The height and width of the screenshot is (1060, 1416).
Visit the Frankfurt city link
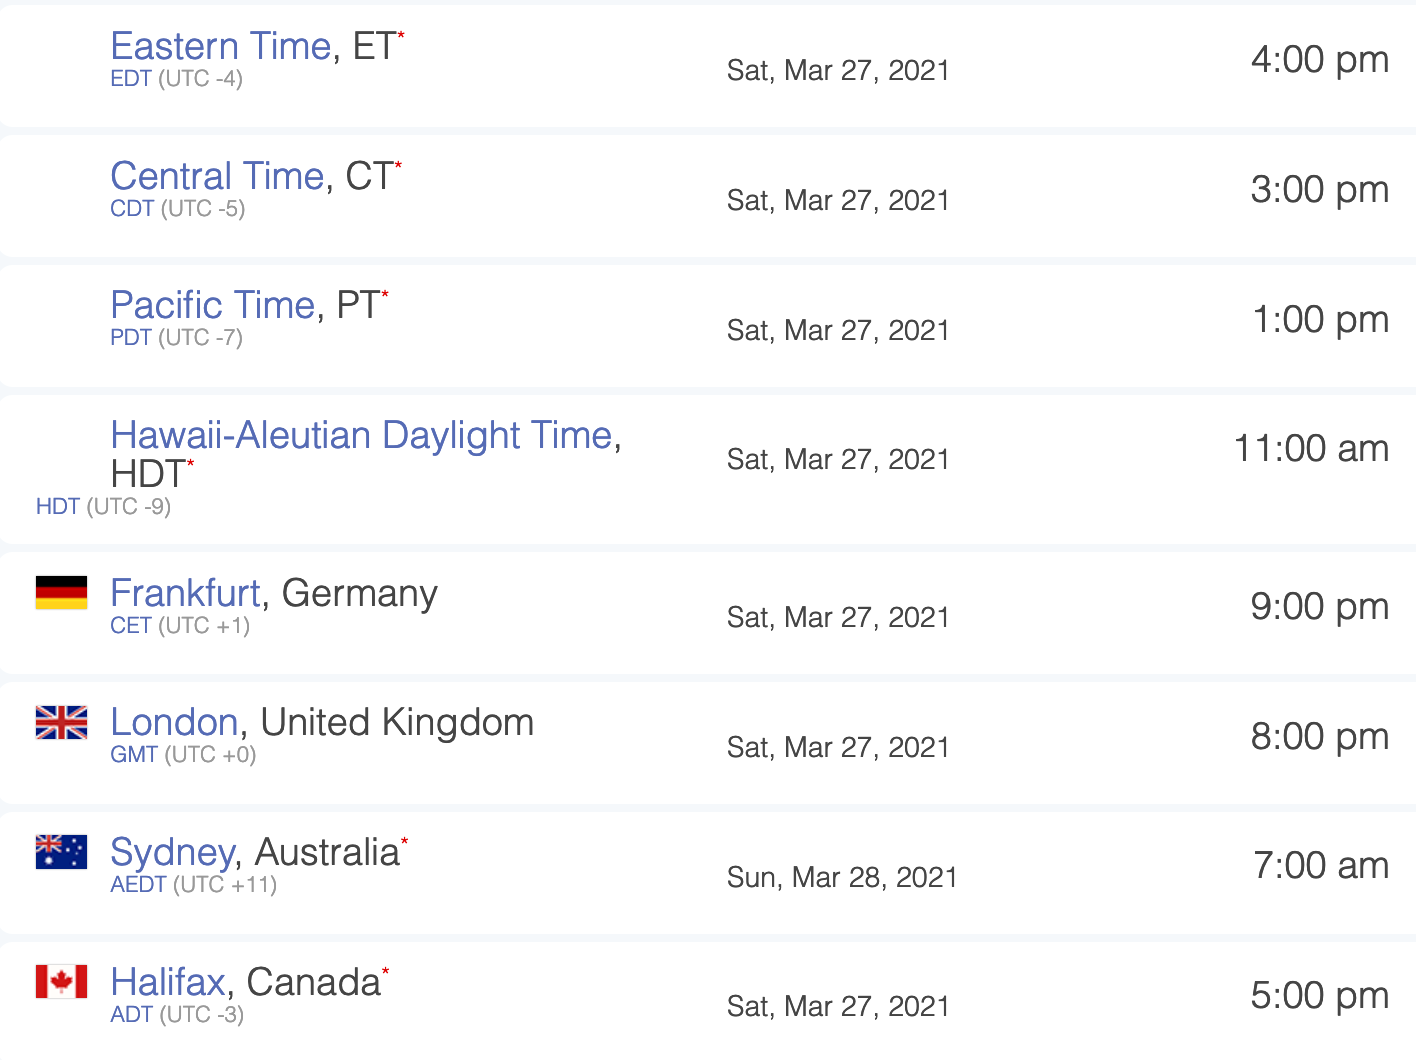point(185,593)
